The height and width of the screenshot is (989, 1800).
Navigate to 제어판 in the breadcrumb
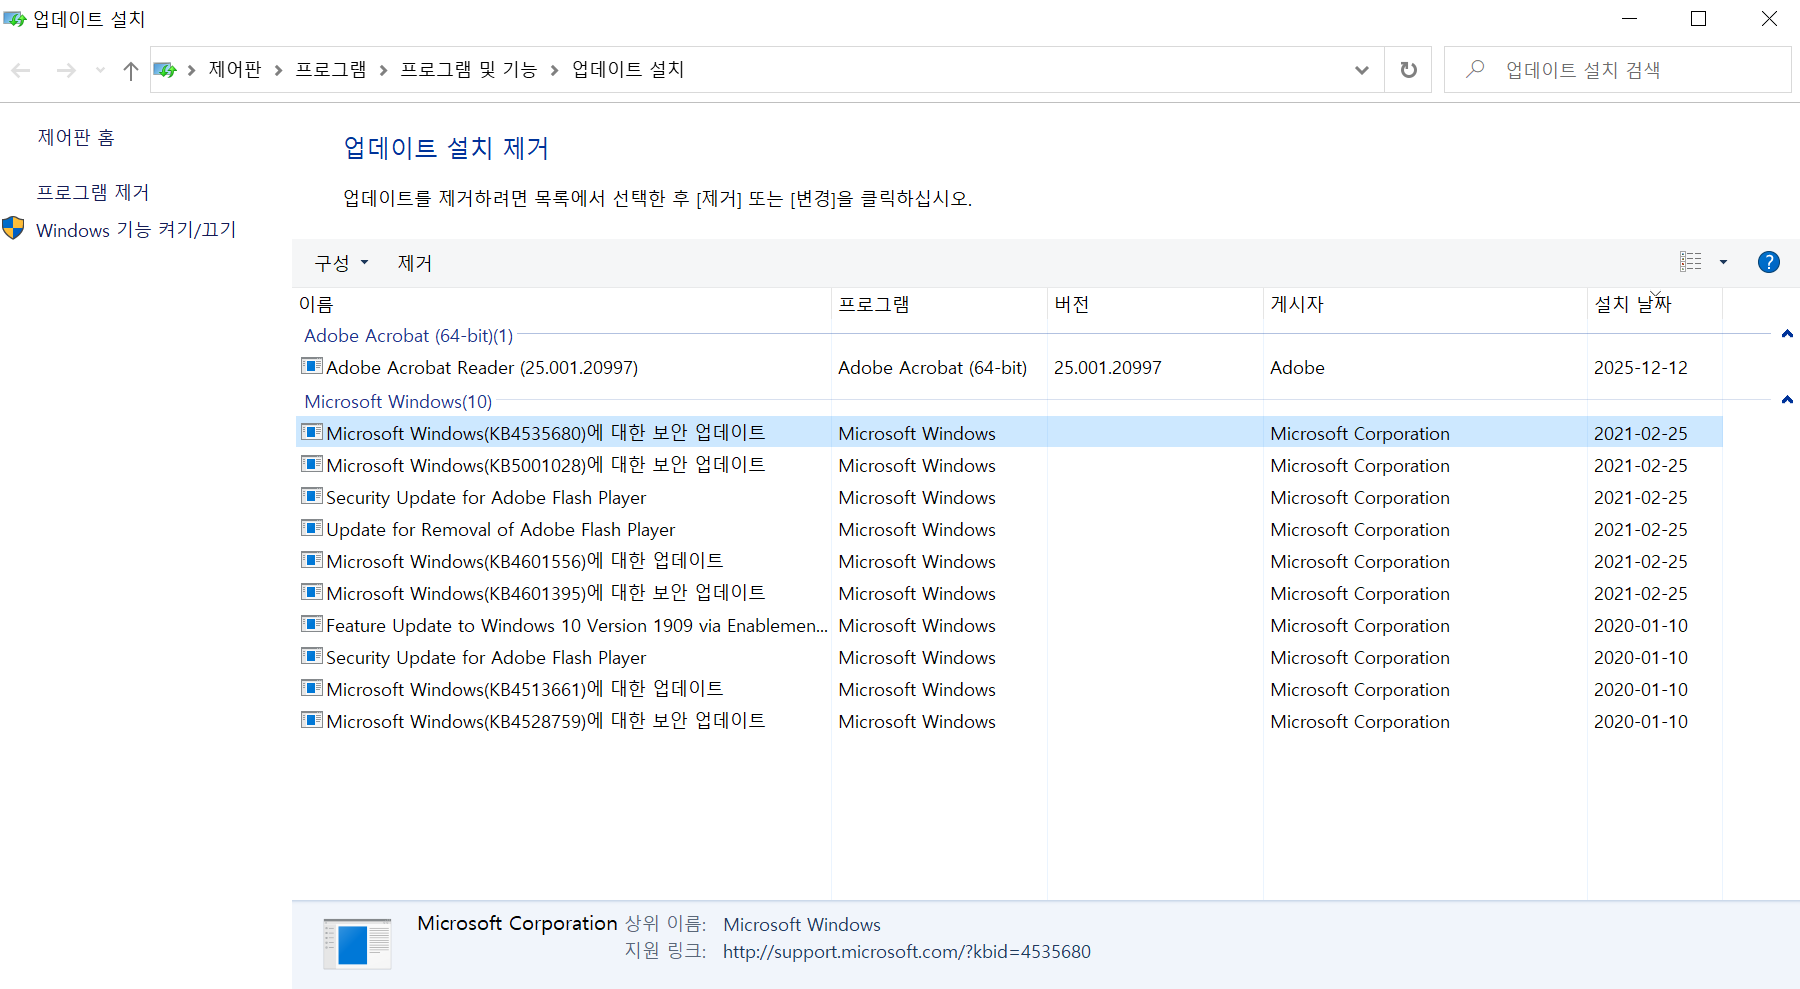pyautogui.click(x=235, y=70)
